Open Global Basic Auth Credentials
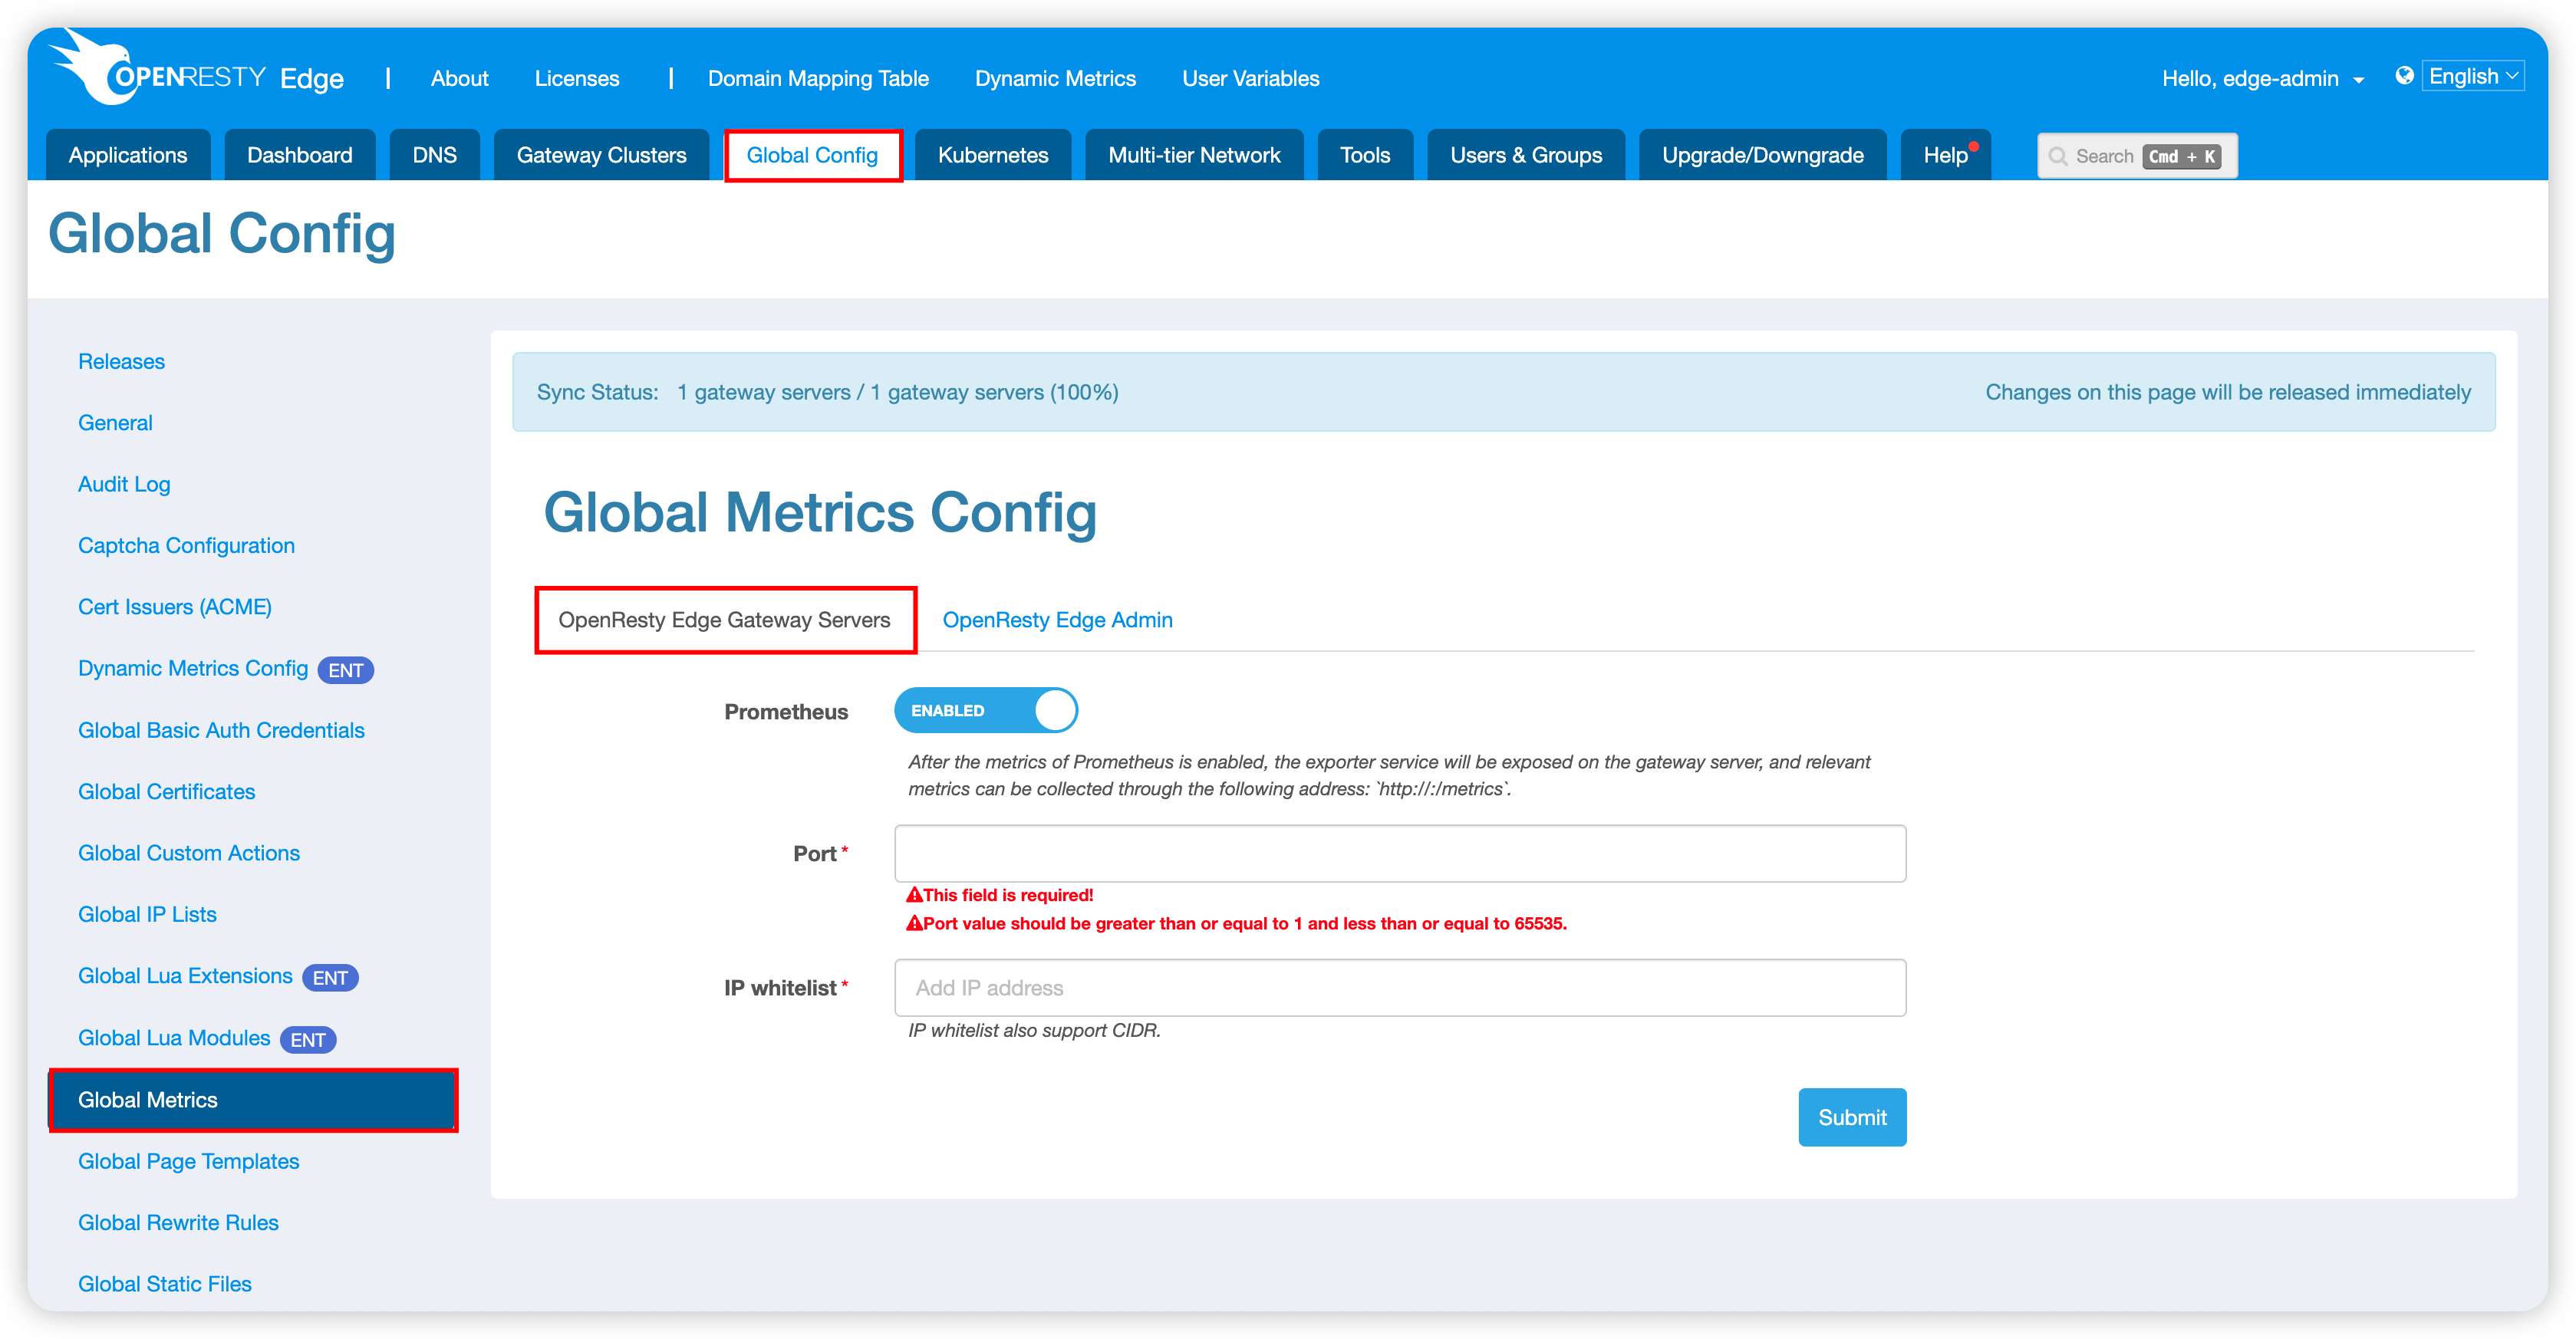The image size is (2576, 1339). pos(221,730)
